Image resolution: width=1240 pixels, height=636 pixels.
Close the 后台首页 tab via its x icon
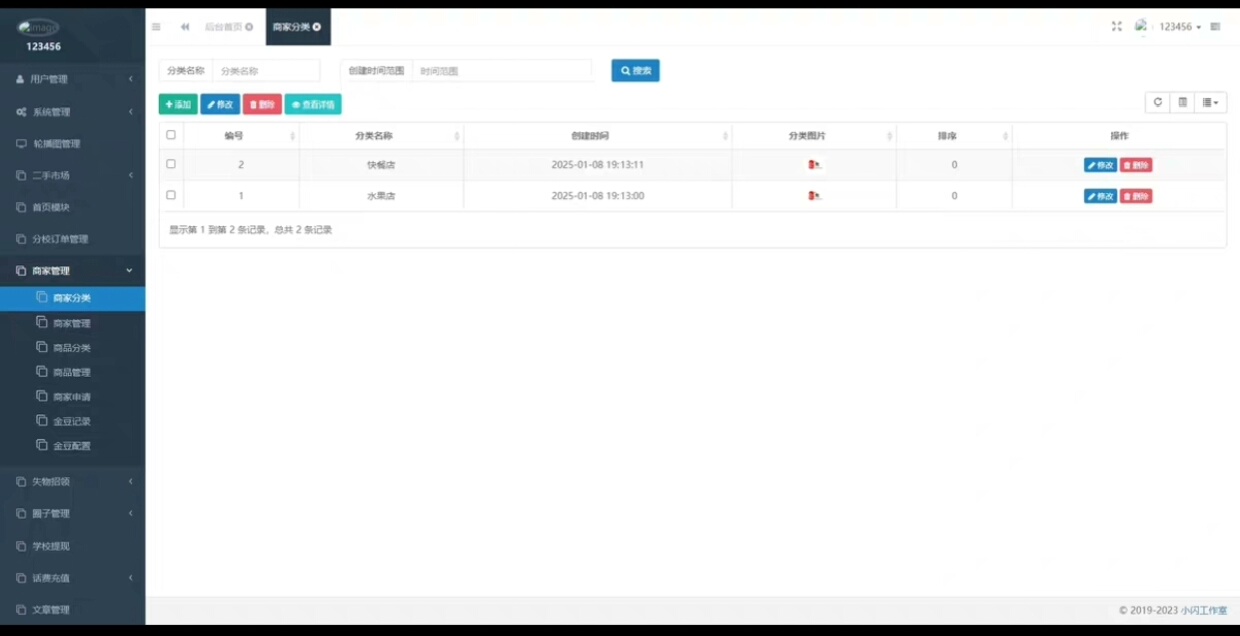[x=249, y=27]
